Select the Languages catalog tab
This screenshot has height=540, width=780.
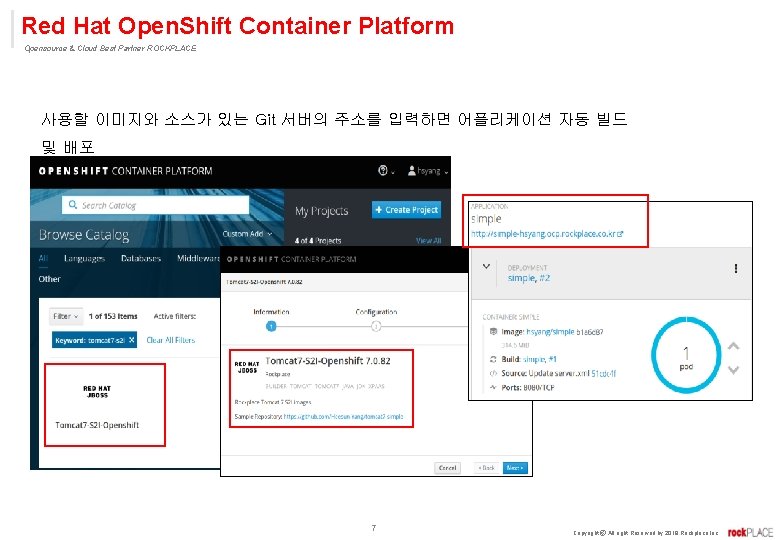(84, 258)
